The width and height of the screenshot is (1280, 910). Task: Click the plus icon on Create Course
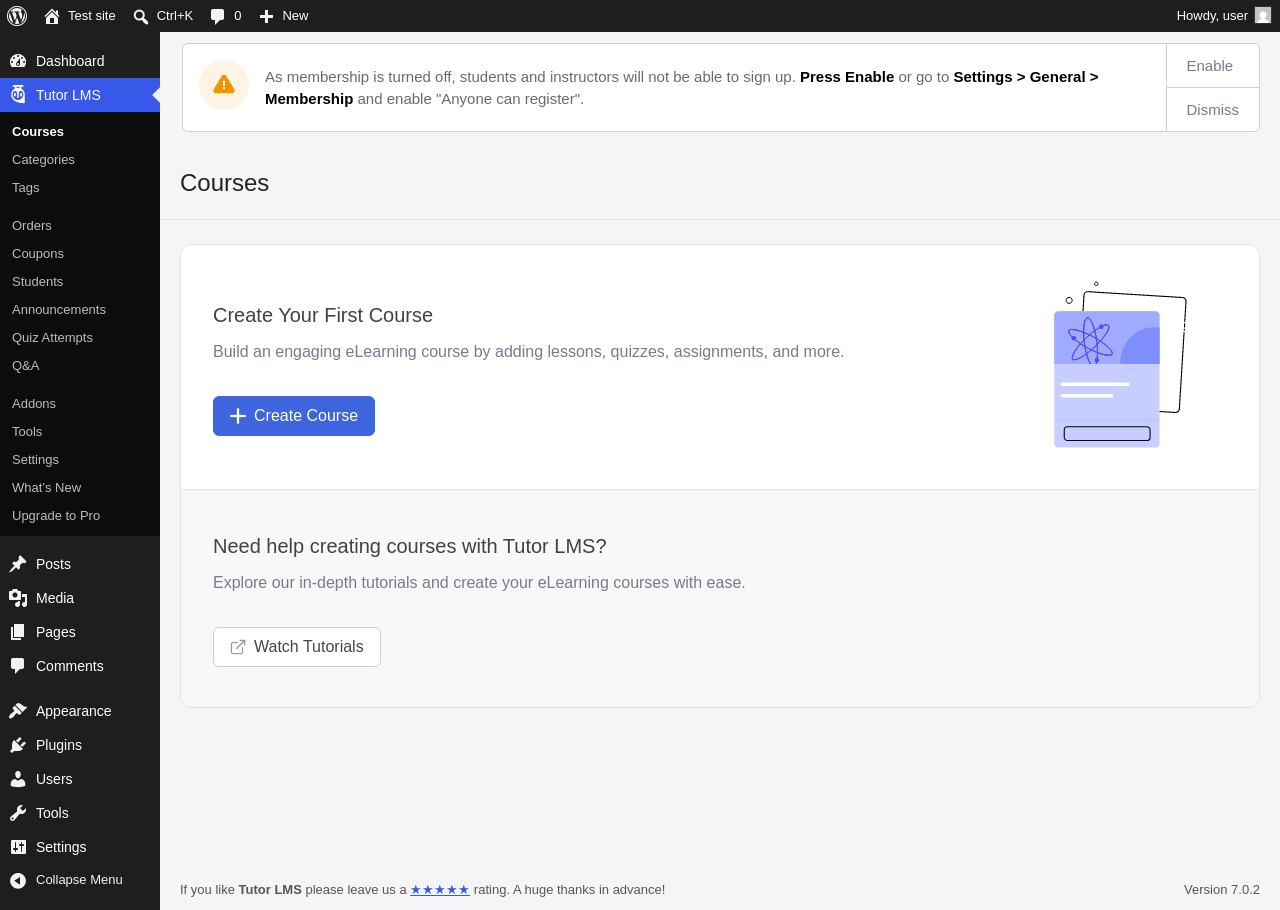coord(238,416)
